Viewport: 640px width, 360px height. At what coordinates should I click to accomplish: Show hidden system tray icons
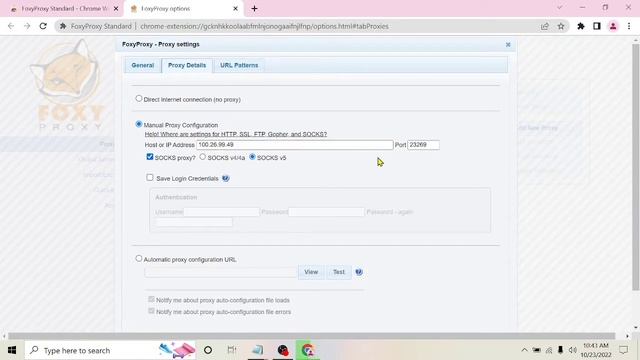524,350
